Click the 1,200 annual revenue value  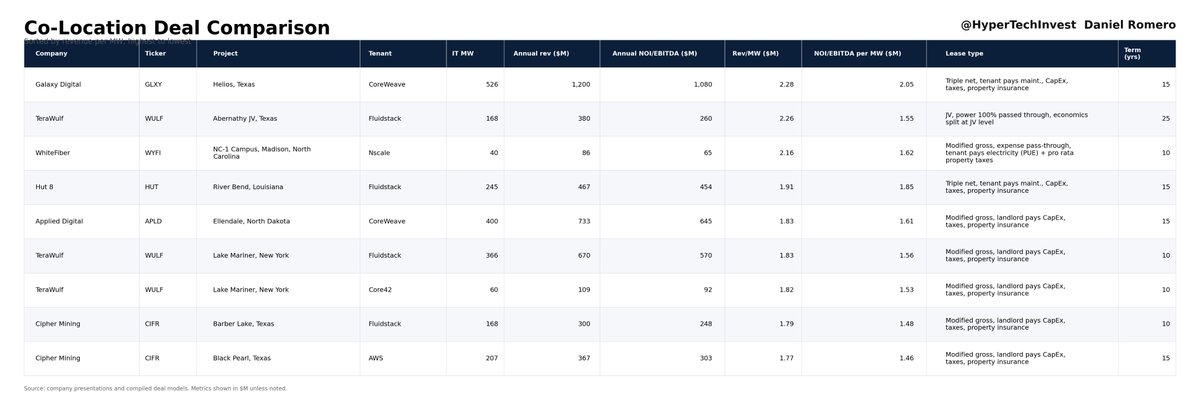pos(581,85)
